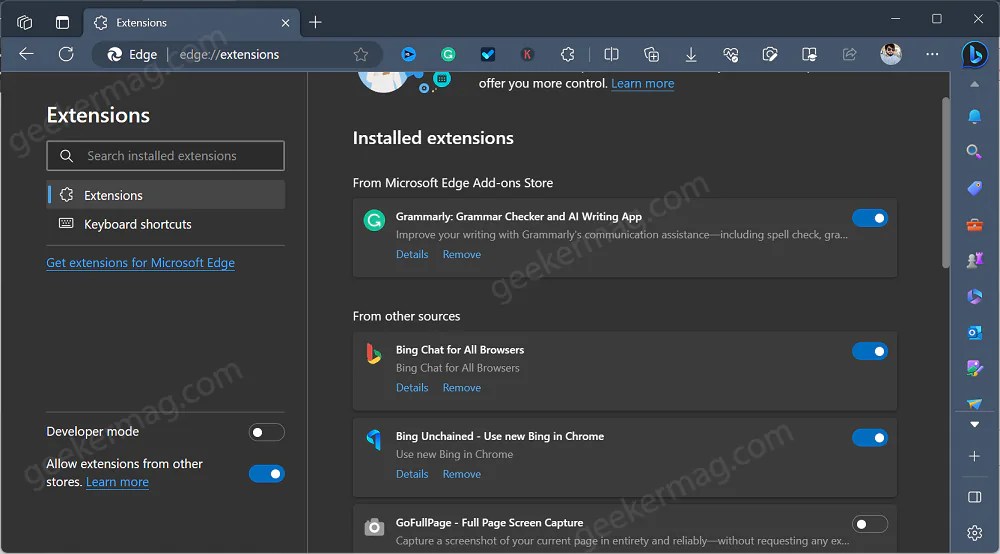Go back with the back arrow

pyautogui.click(x=26, y=54)
